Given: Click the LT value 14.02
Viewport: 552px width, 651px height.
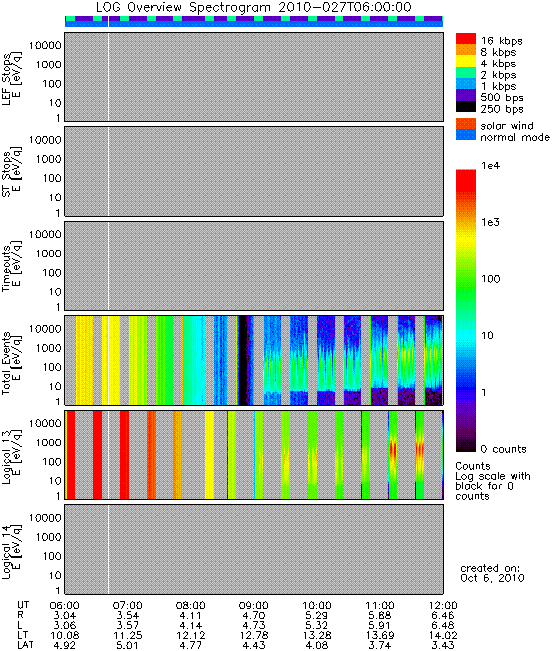Looking at the screenshot, I should pyautogui.click(x=443, y=636).
